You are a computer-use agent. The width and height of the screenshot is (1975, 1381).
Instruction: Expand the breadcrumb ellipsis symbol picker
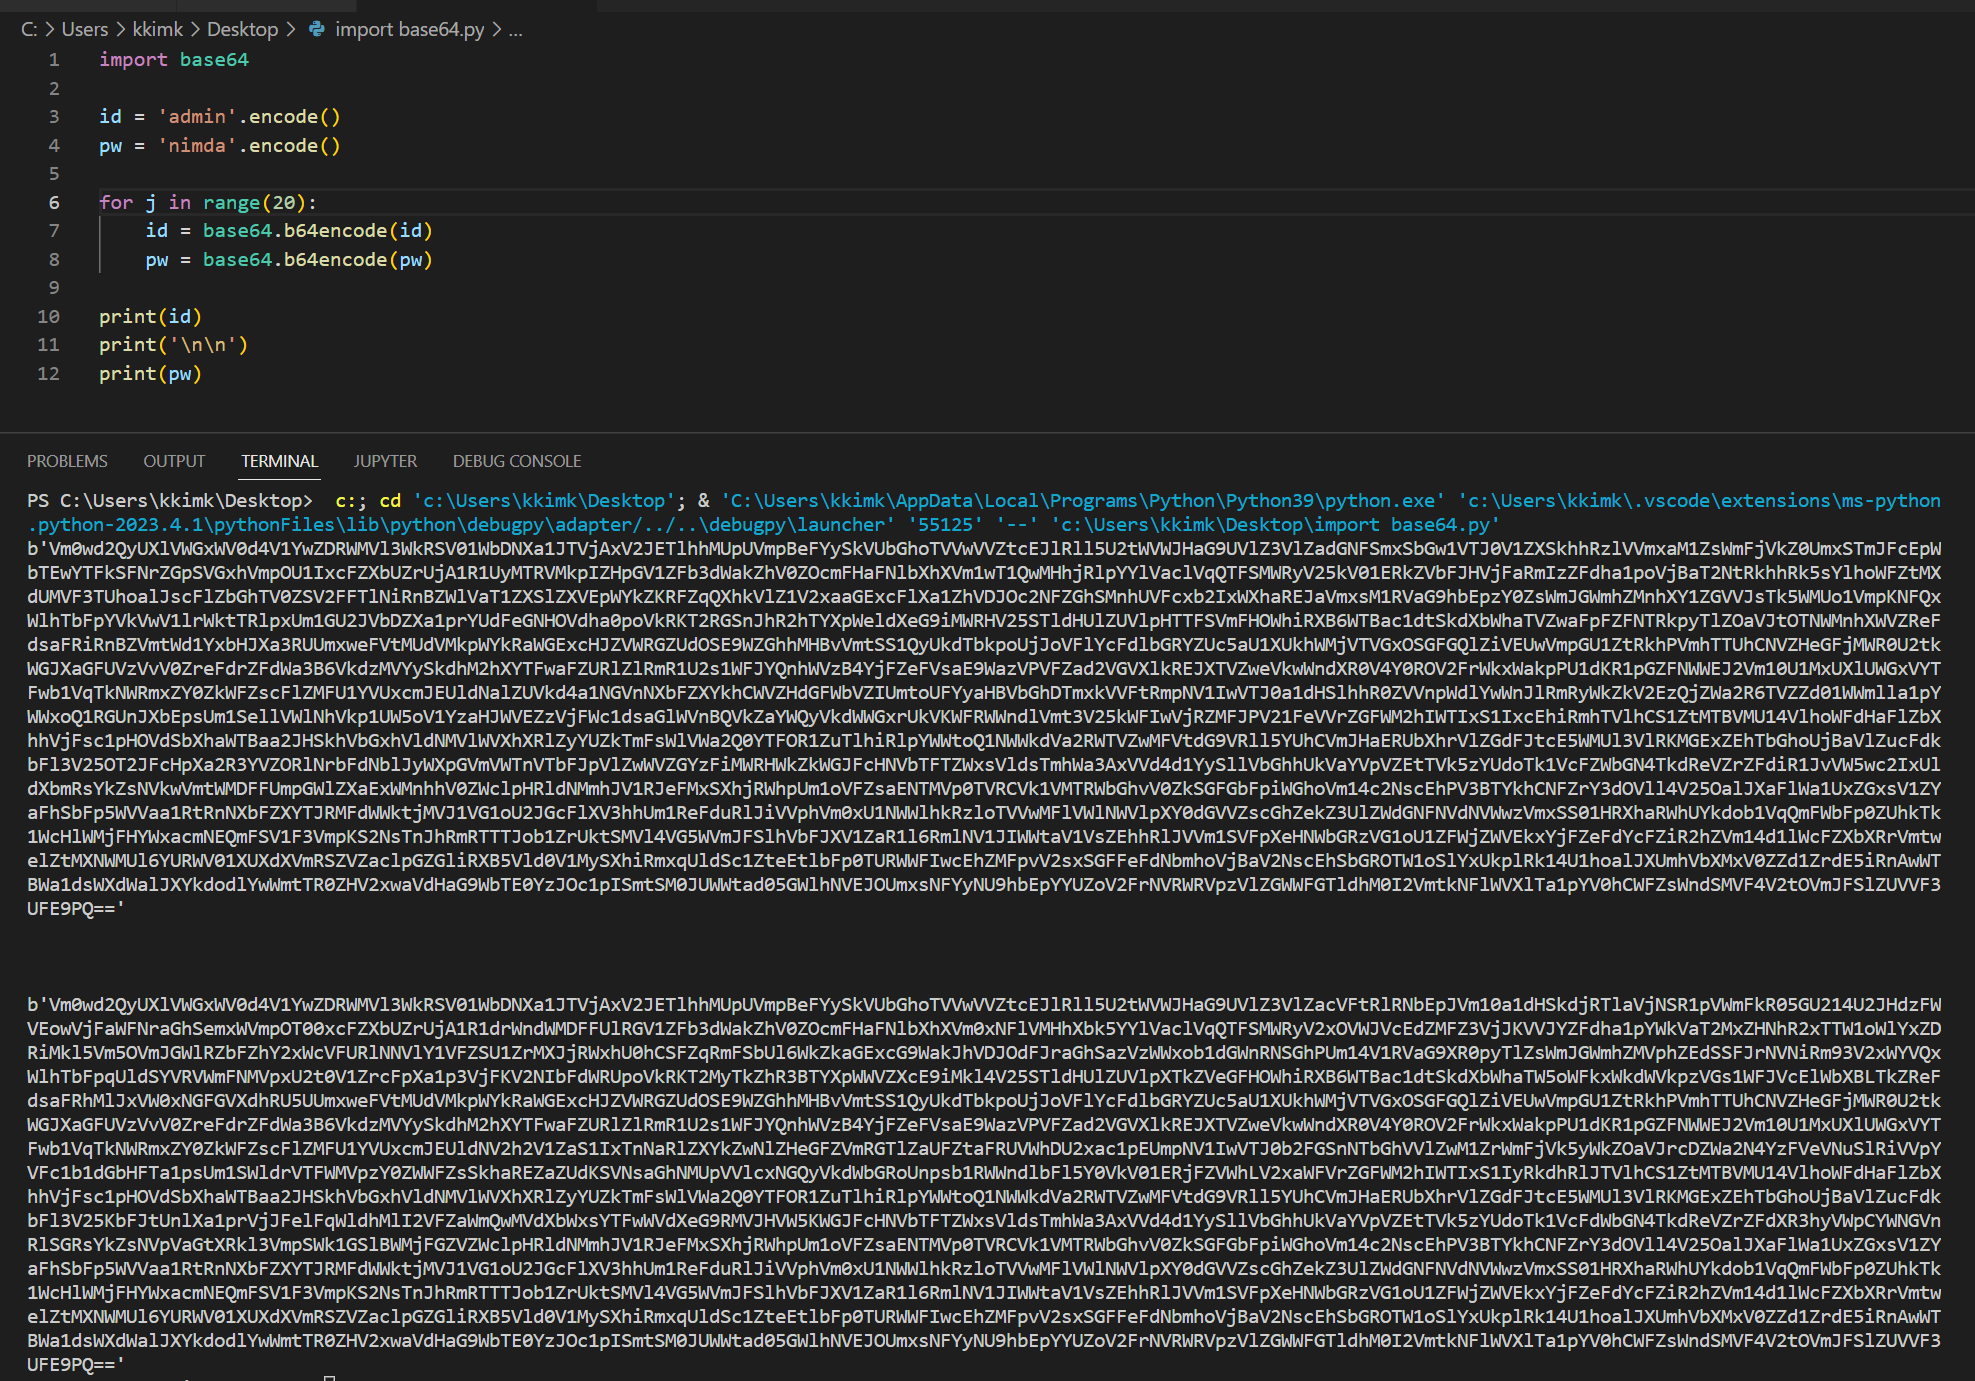[515, 29]
